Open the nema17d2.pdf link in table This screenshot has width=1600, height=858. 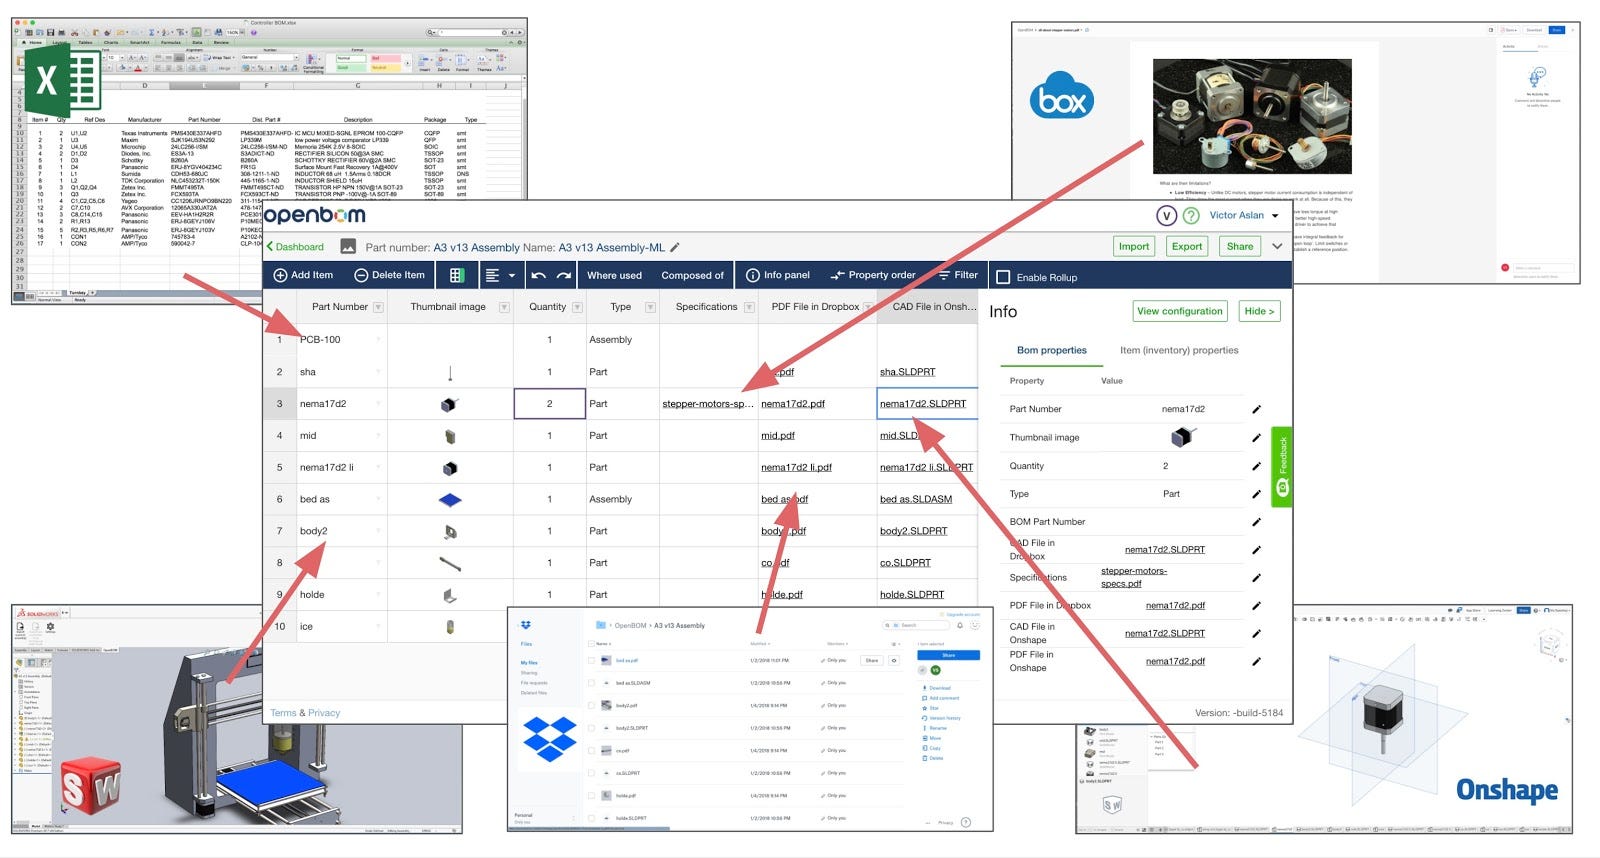pyautogui.click(x=793, y=404)
